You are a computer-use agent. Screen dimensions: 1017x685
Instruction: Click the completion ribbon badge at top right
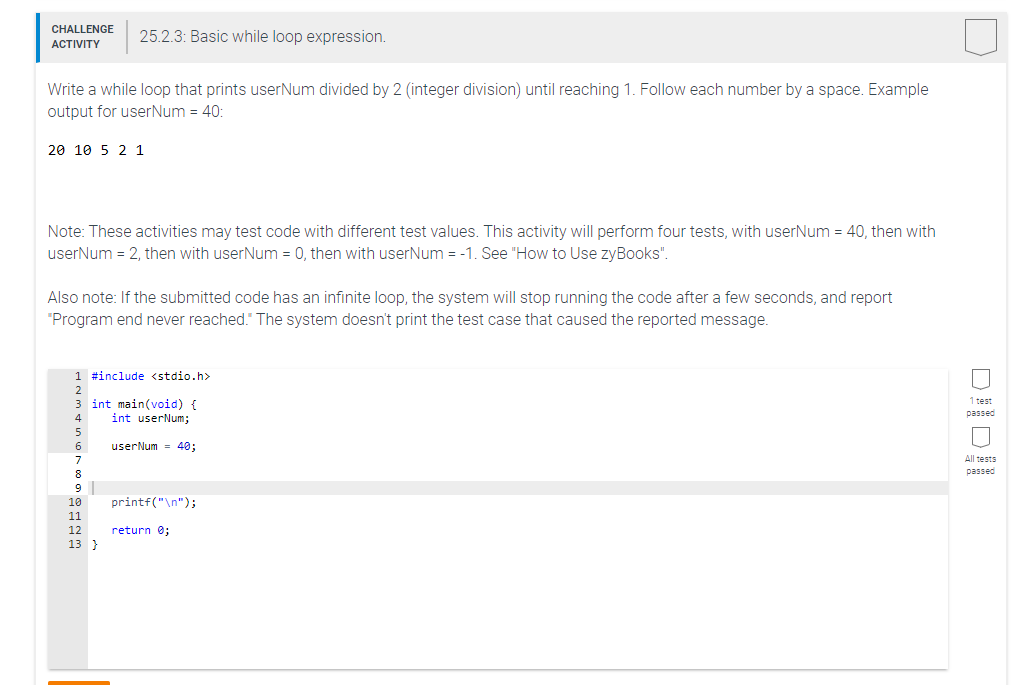[x=980, y=36]
